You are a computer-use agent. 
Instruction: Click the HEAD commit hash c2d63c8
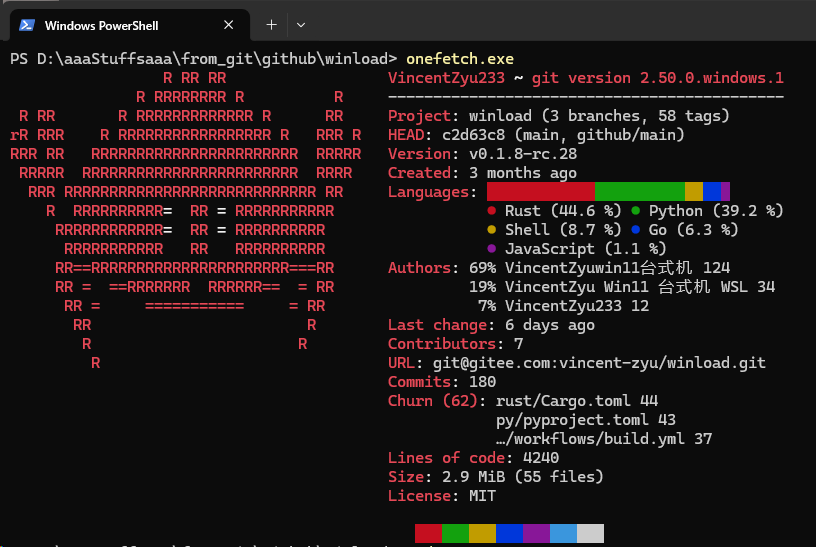(474, 135)
